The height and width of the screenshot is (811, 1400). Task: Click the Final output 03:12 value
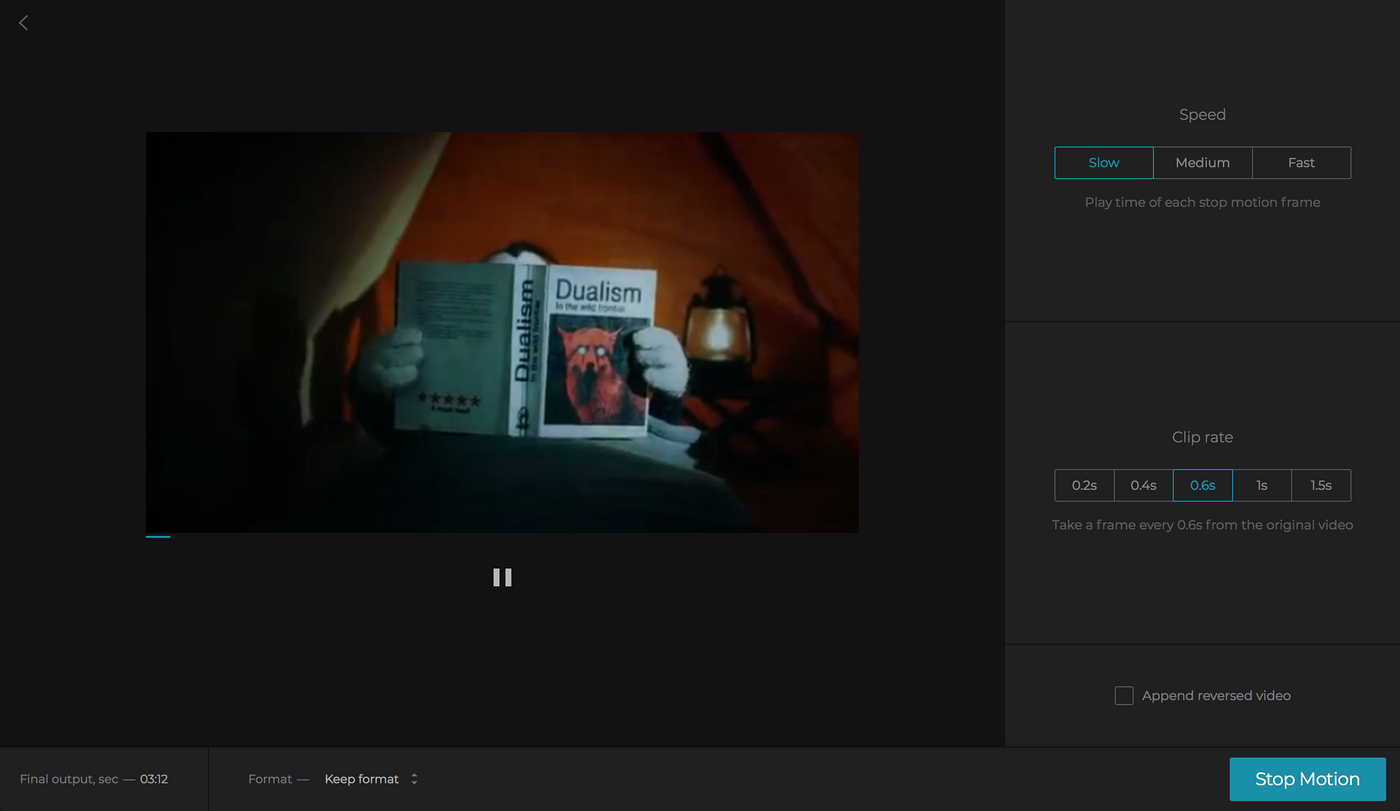pyautogui.click(x=154, y=779)
